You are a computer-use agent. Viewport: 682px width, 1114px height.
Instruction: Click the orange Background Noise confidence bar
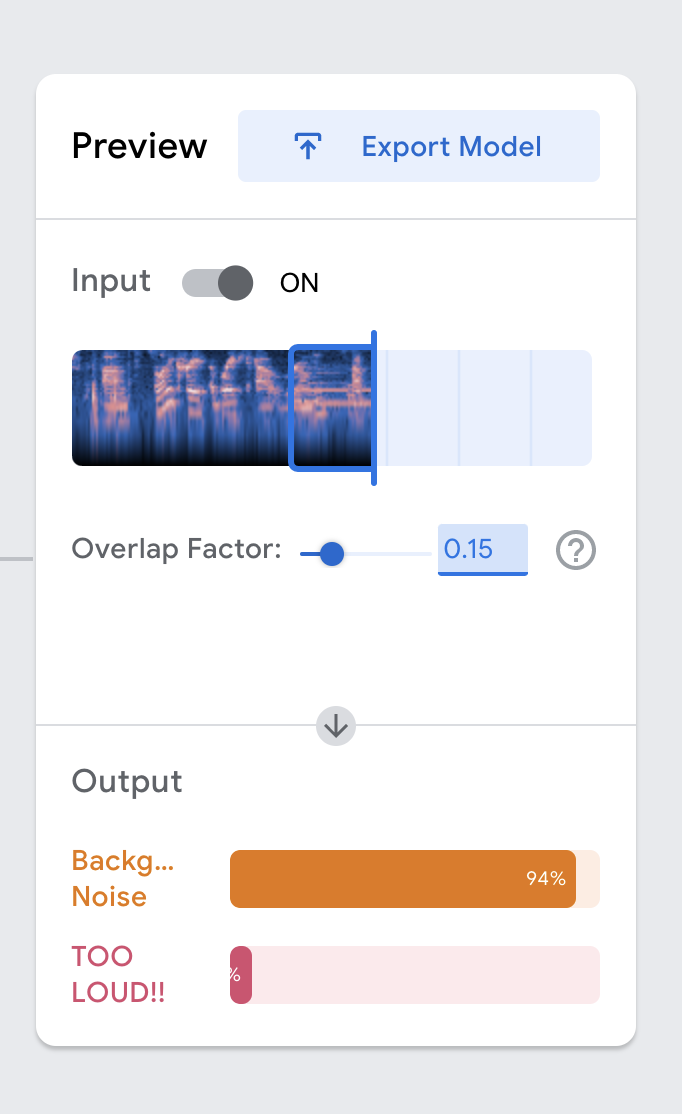[x=400, y=879]
